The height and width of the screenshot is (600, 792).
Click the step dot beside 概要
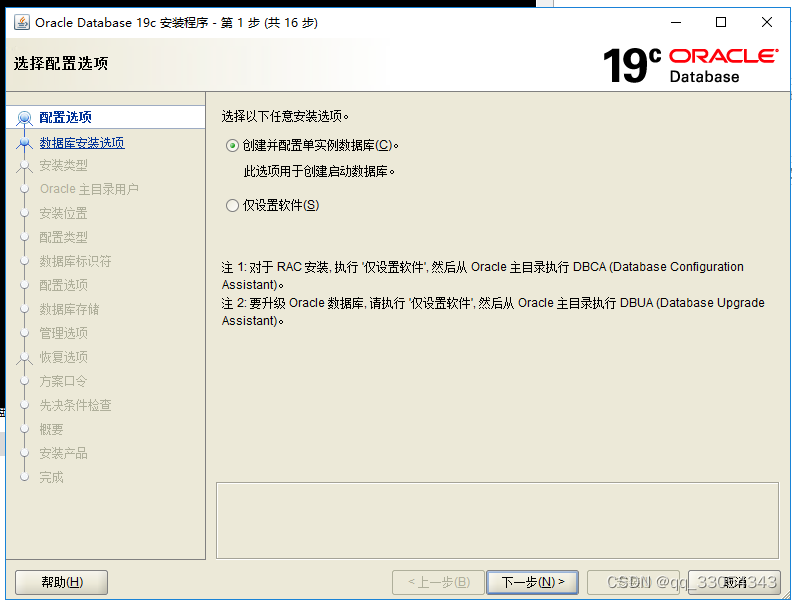click(x=24, y=429)
